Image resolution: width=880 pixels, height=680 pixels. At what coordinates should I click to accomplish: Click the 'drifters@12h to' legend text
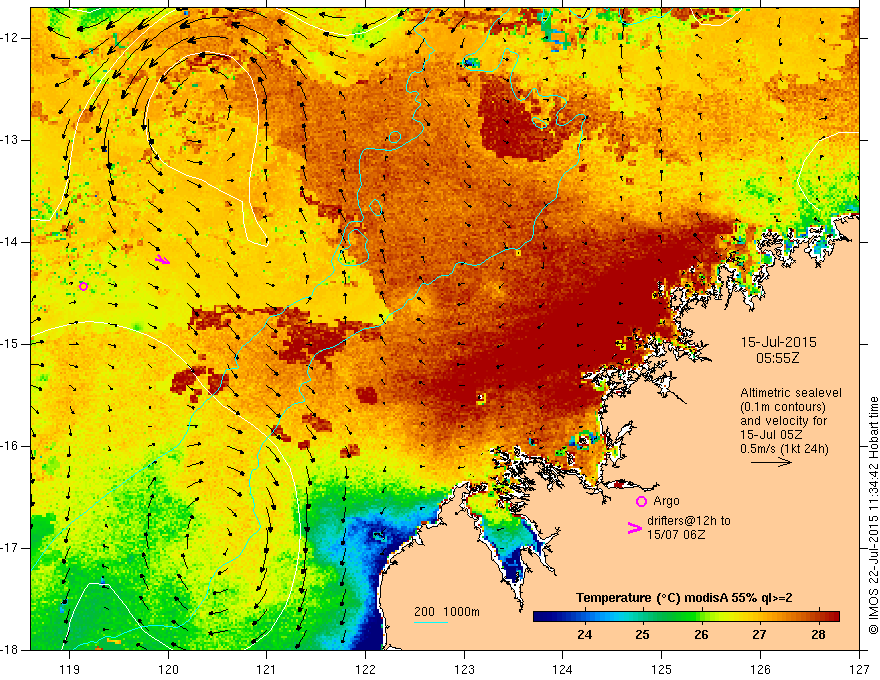(x=689, y=521)
